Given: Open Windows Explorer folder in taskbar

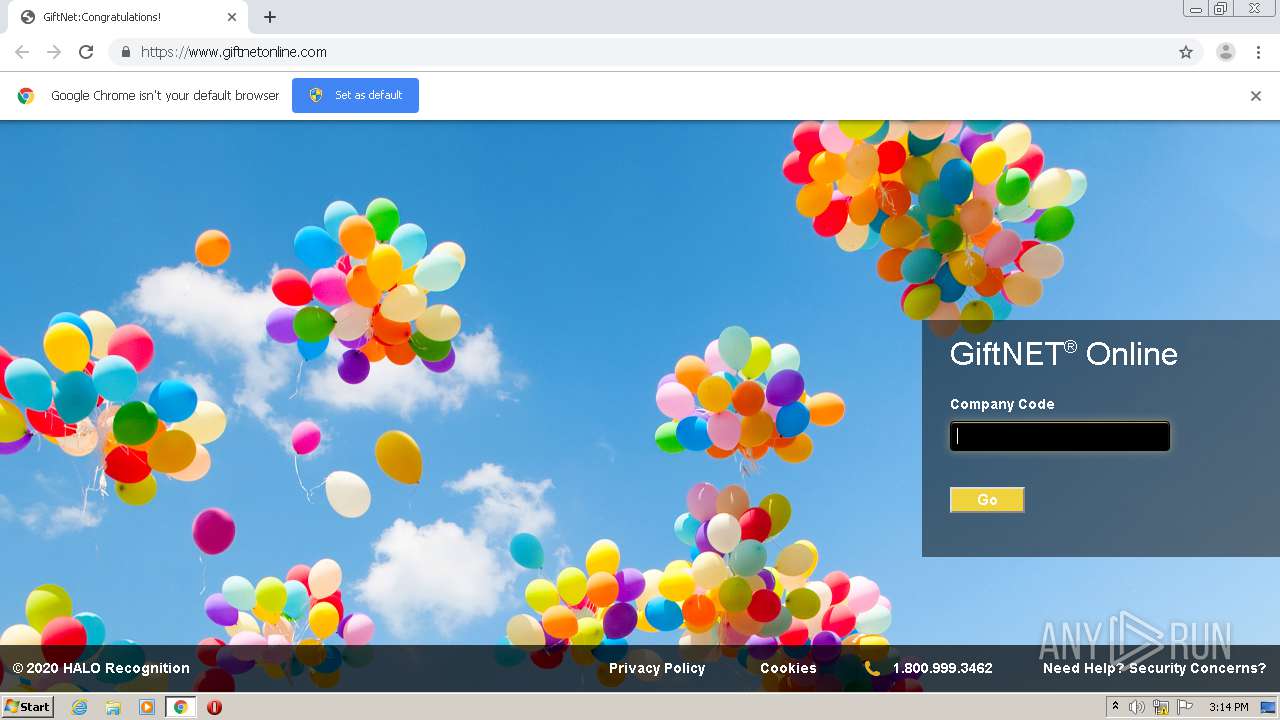Looking at the screenshot, I should 113,707.
